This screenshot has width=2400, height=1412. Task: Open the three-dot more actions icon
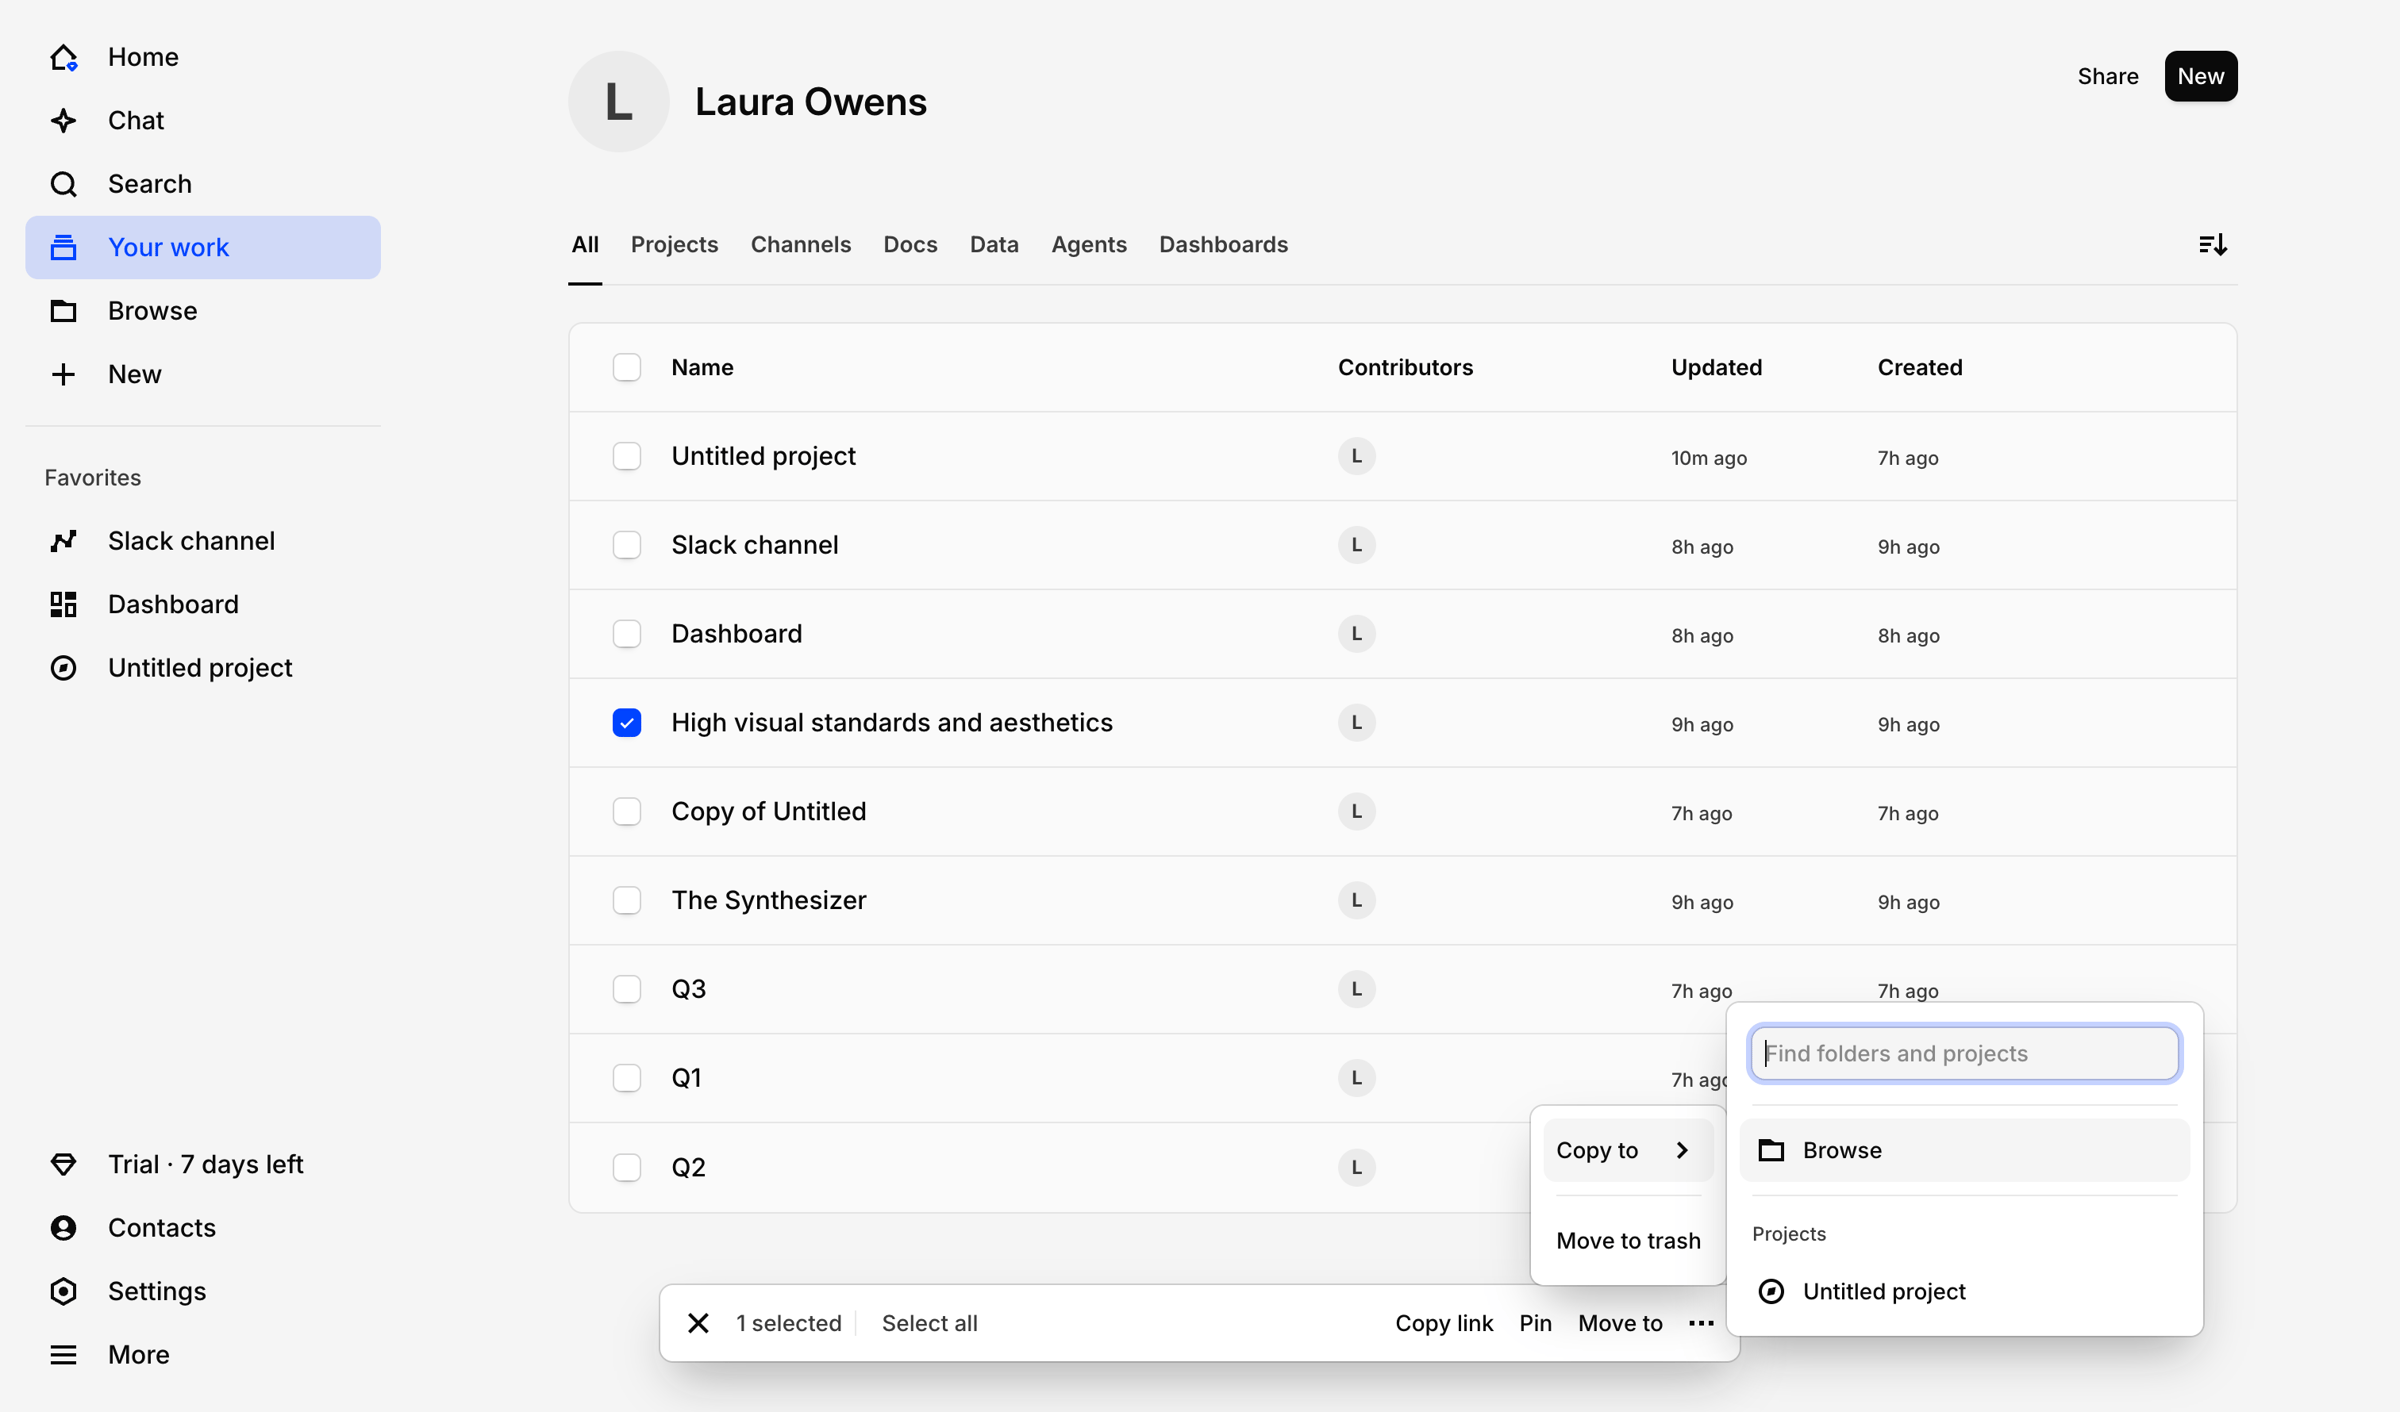point(1701,1323)
